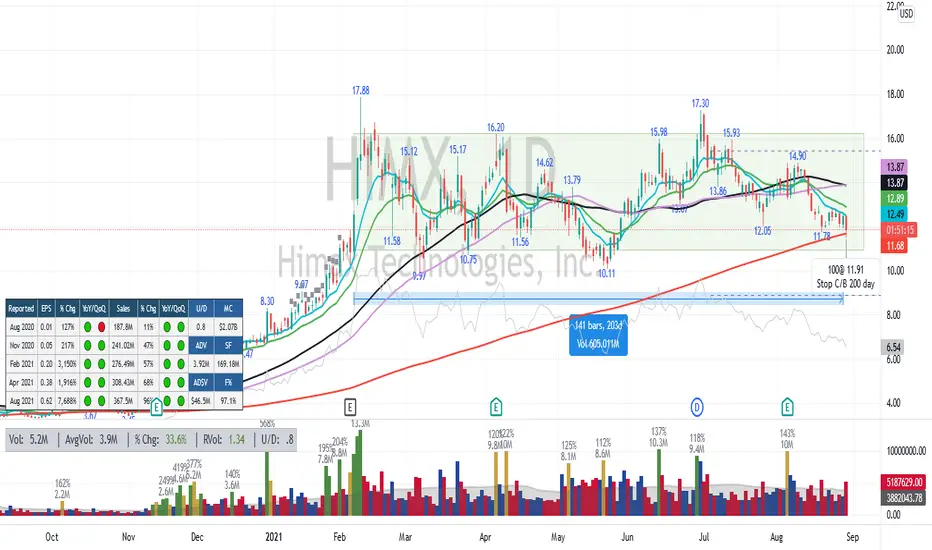Click the 'Sales' table header
The width and height of the screenshot is (932, 550).
click(123, 309)
